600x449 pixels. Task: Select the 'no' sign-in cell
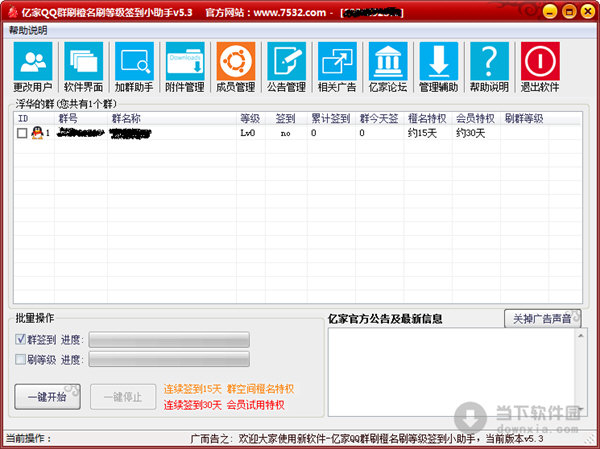pos(285,134)
